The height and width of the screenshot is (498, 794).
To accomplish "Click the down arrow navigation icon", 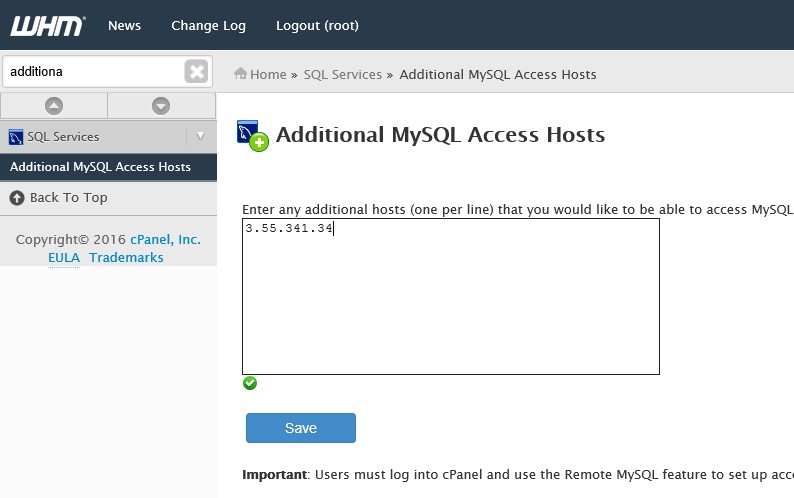I will [161, 106].
